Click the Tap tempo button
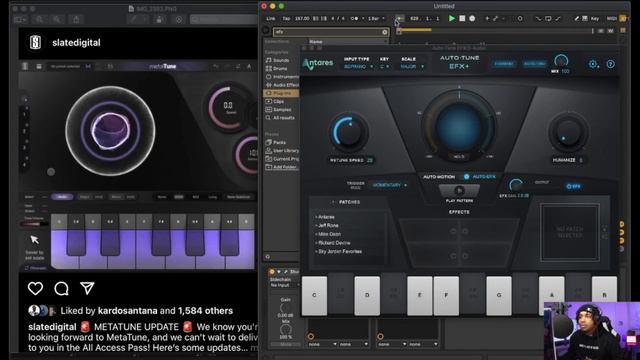Screen dimensions: 640x360 tap(287, 18)
